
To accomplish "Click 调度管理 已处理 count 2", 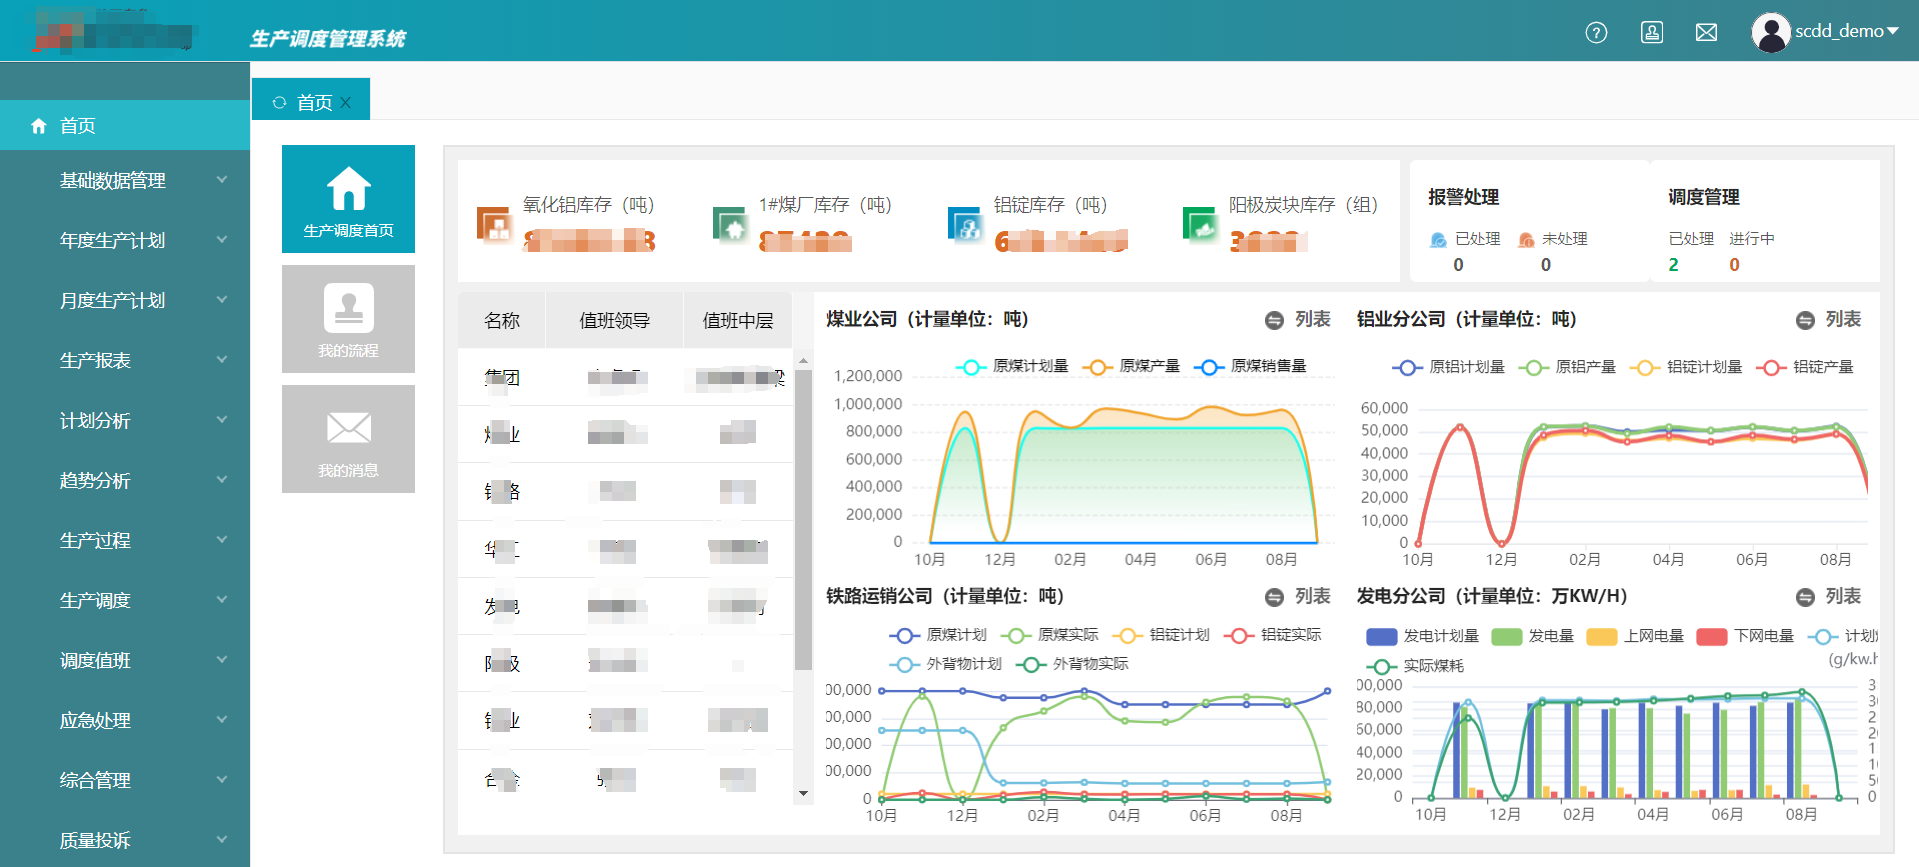I will (1673, 265).
